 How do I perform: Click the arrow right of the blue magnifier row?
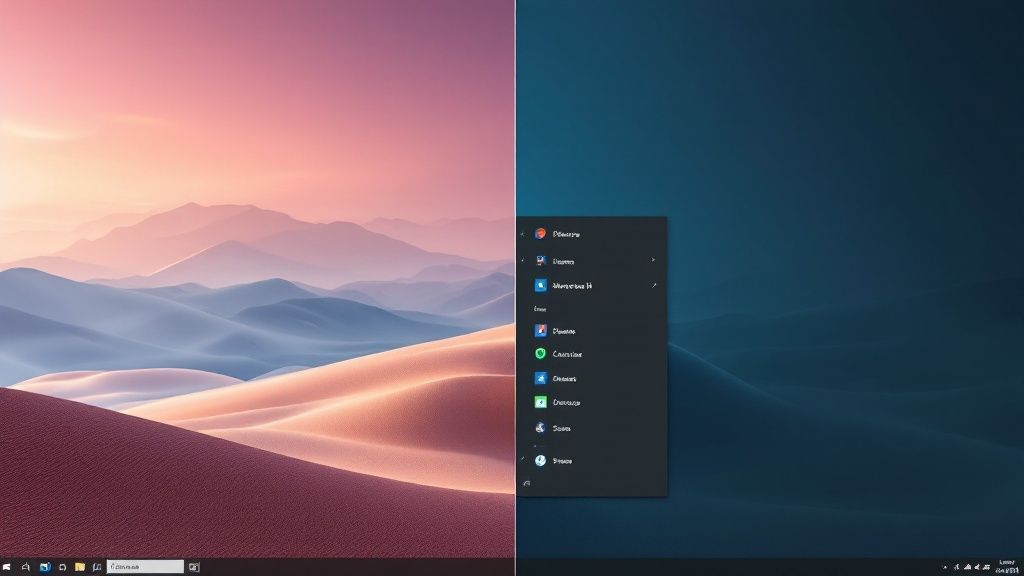654,285
